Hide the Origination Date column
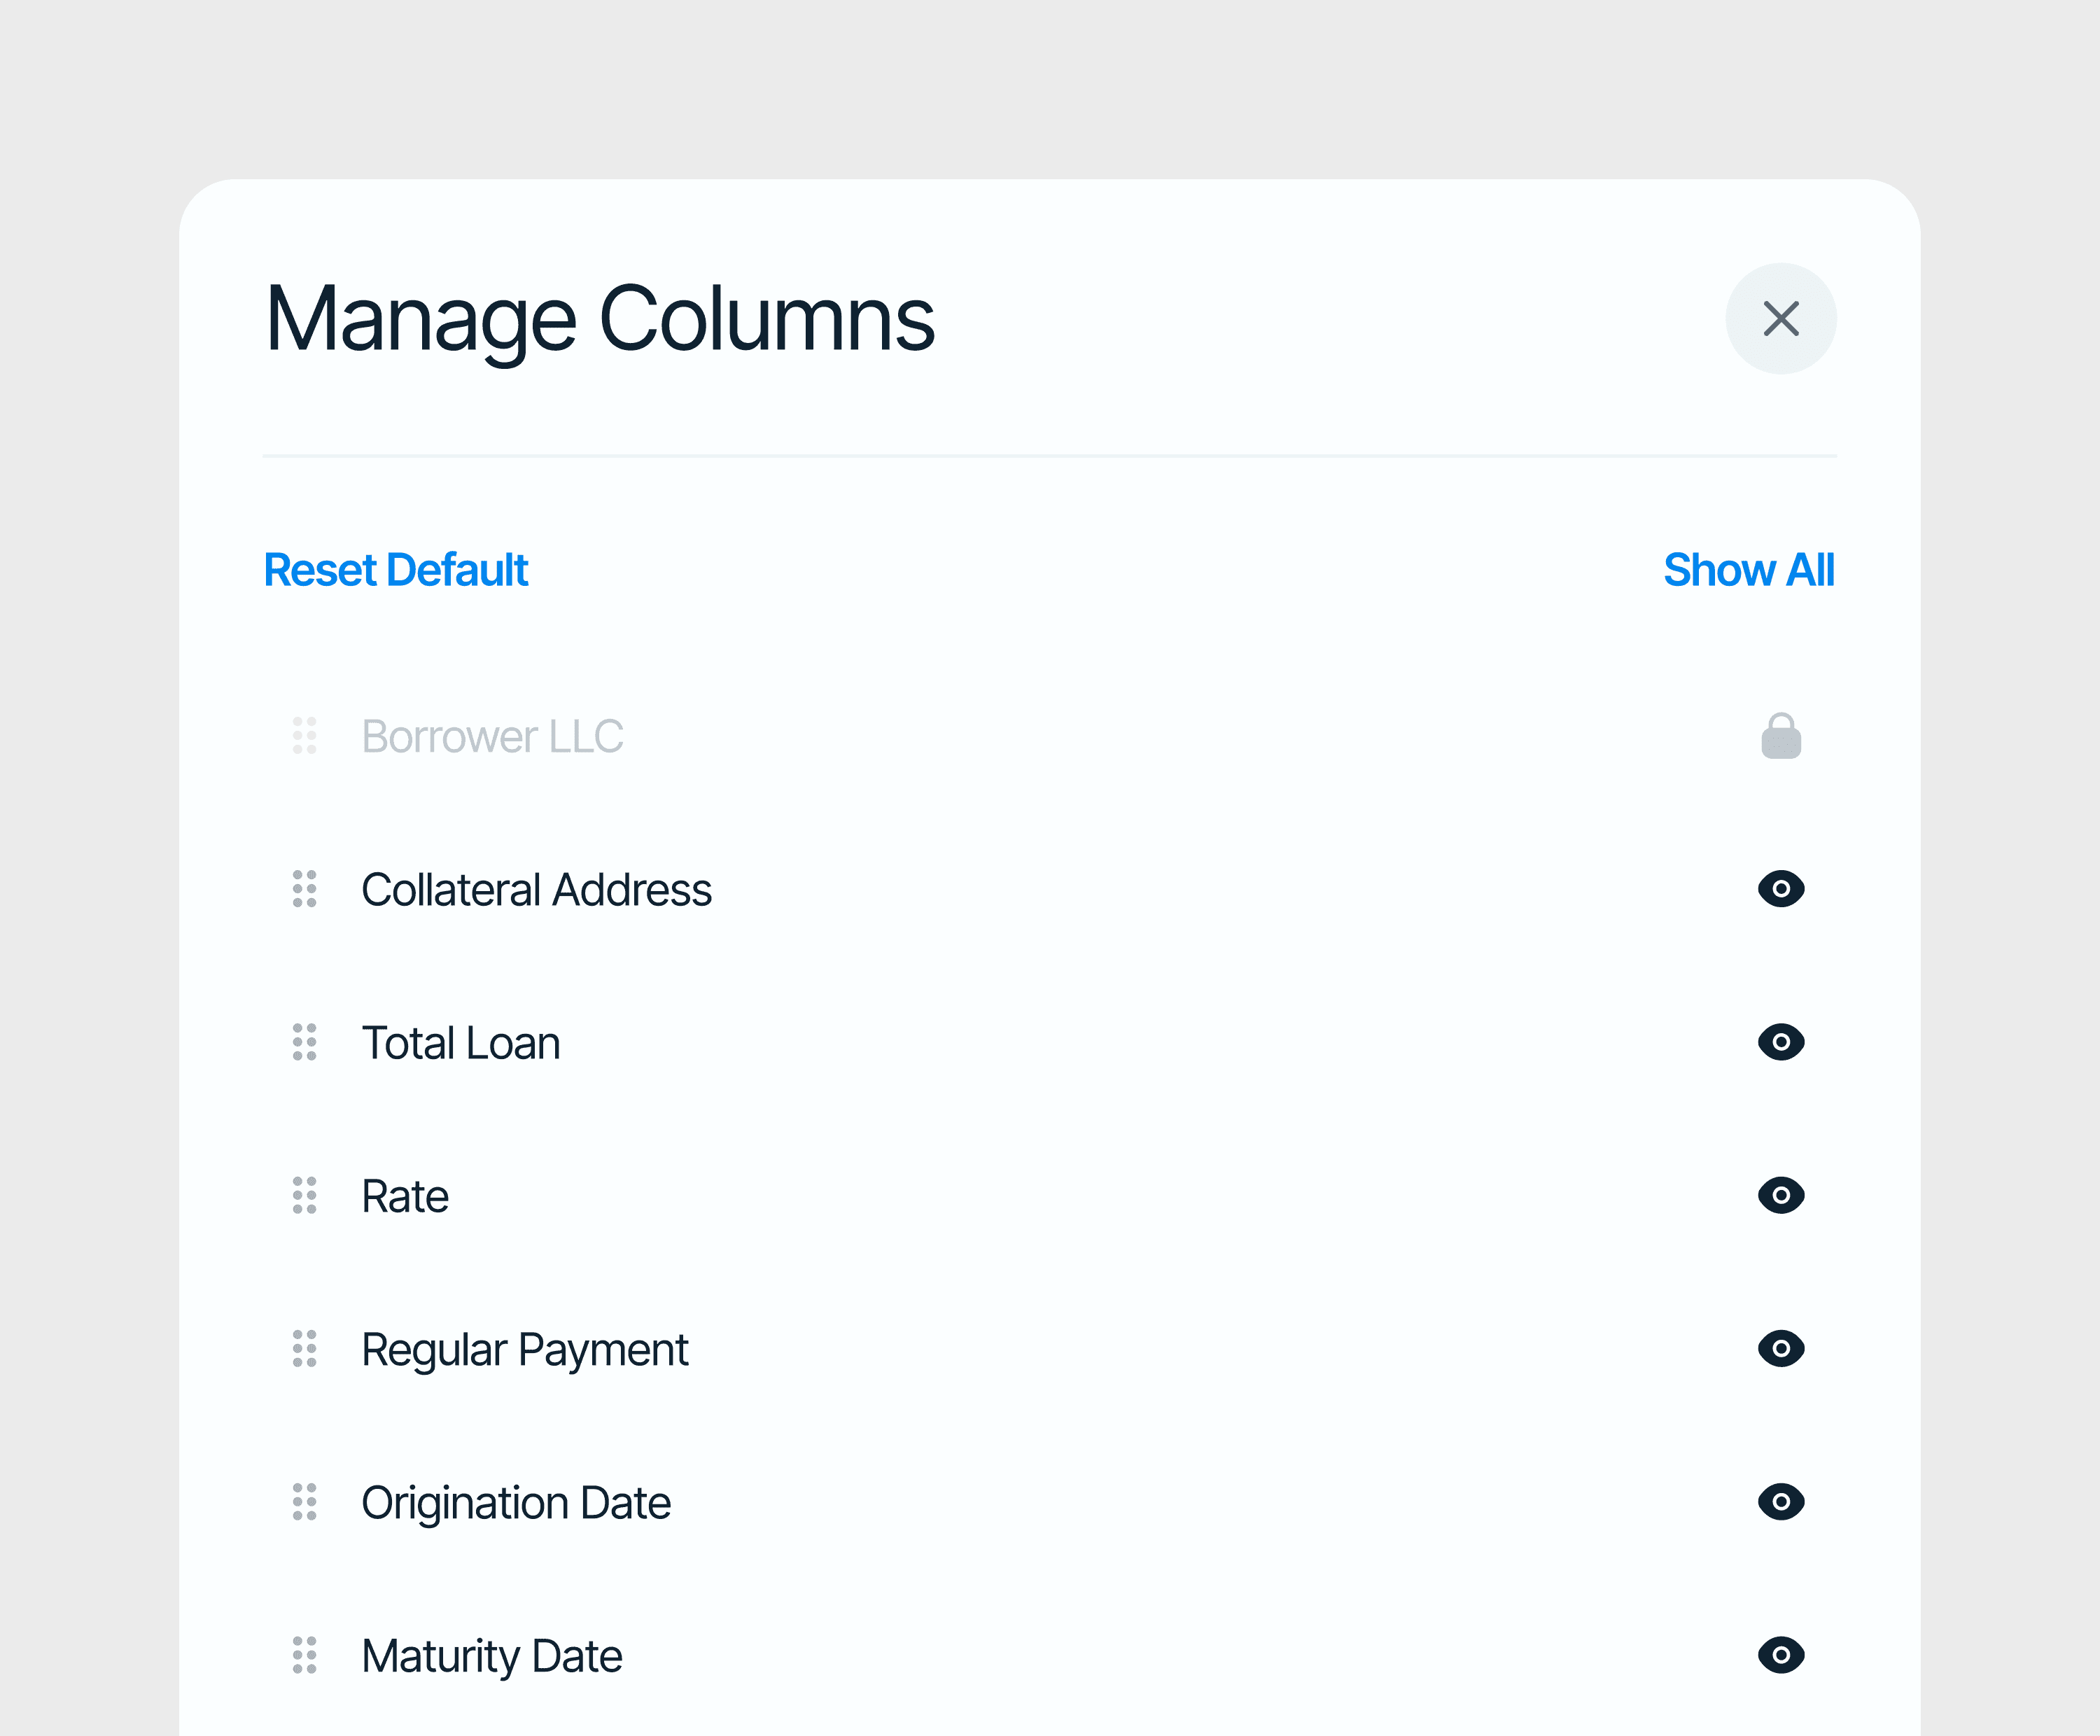Image resolution: width=2100 pixels, height=1736 pixels. pyautogui.click(x=1780, y=1501)
